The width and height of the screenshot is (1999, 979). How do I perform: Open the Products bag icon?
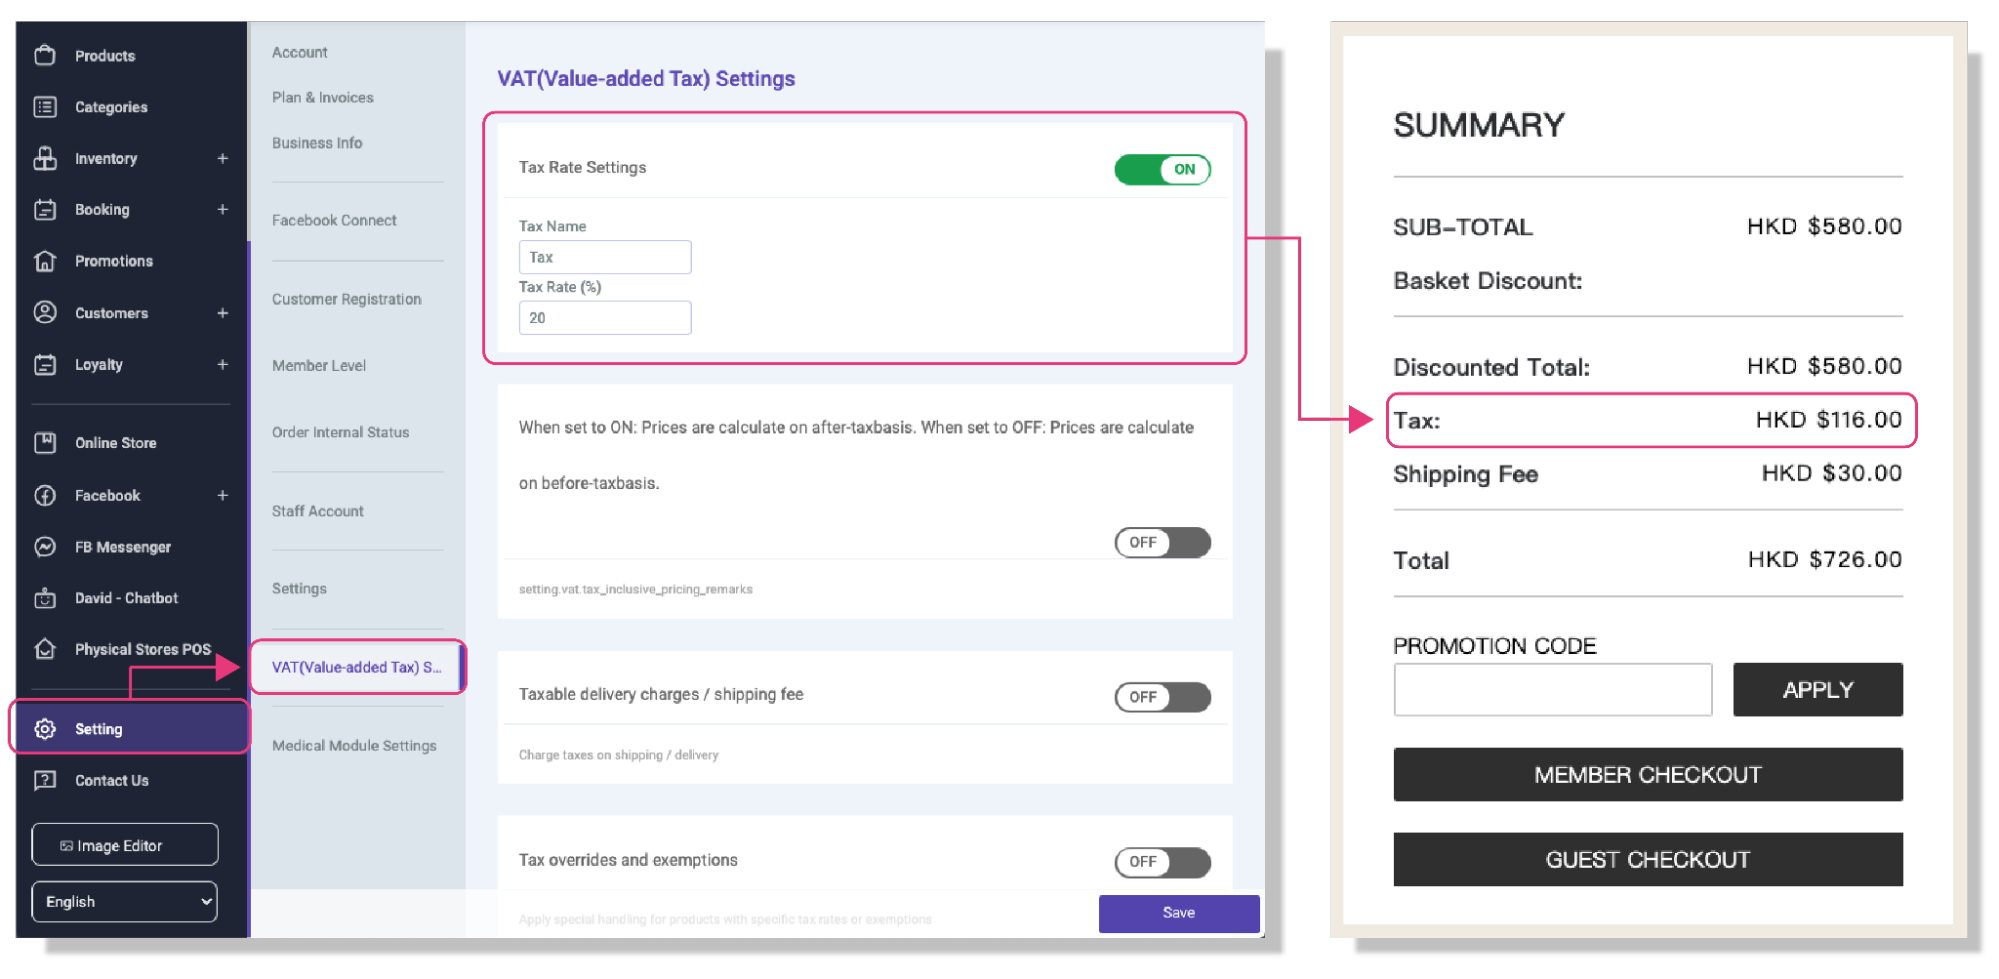(45, 55)
